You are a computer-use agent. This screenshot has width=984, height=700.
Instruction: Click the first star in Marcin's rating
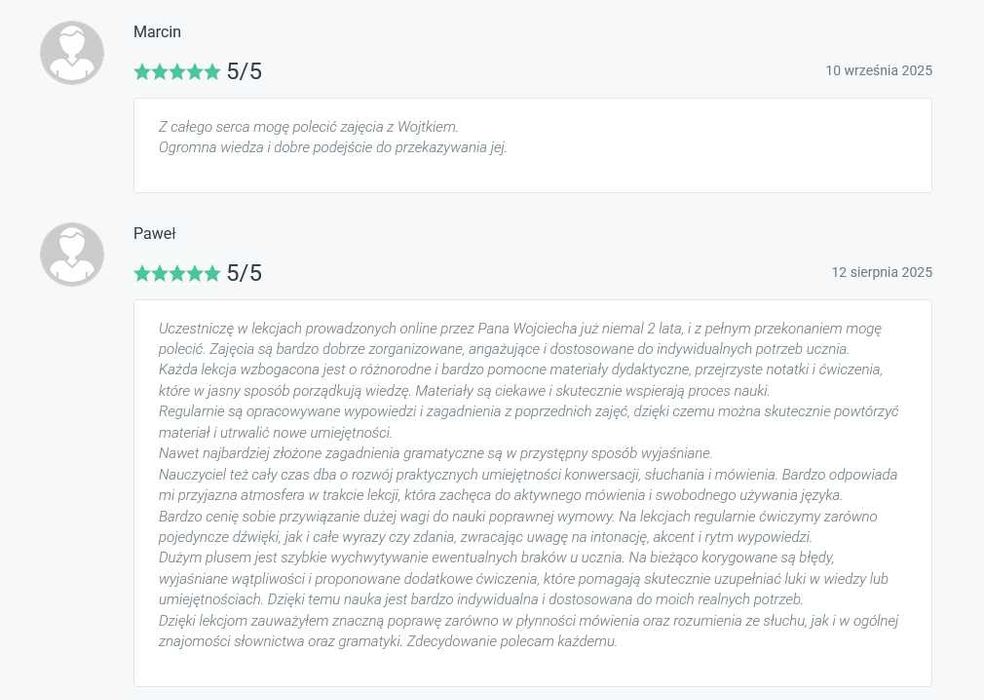point(142,72)
